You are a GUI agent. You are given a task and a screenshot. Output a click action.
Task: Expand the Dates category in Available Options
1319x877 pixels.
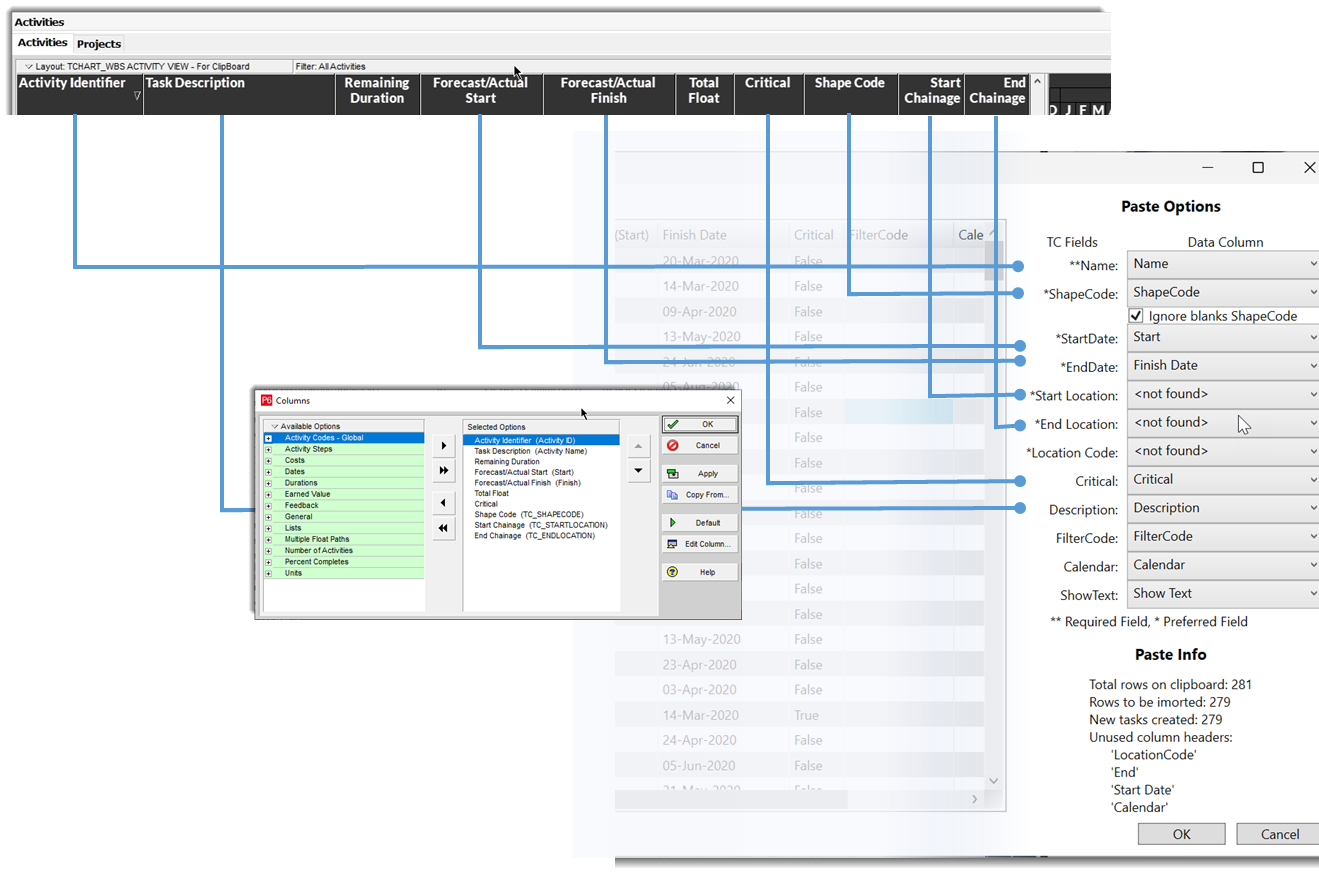(268, 472)
